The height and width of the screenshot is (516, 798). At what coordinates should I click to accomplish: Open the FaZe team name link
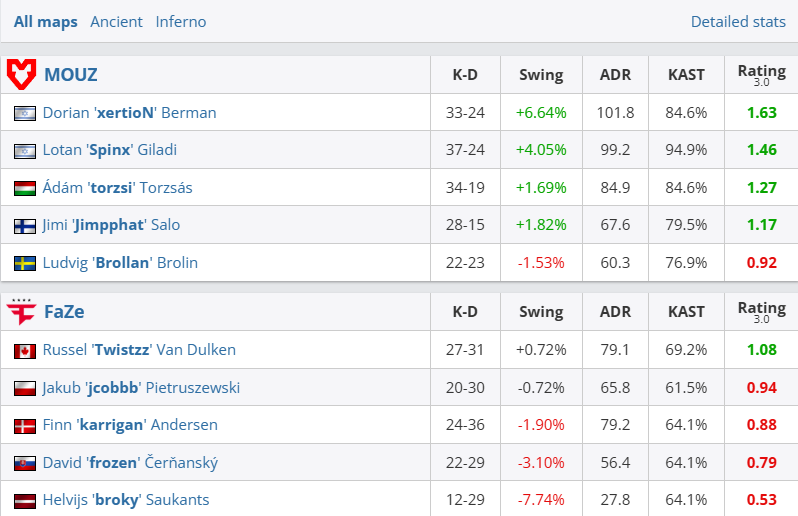point(64,311)
